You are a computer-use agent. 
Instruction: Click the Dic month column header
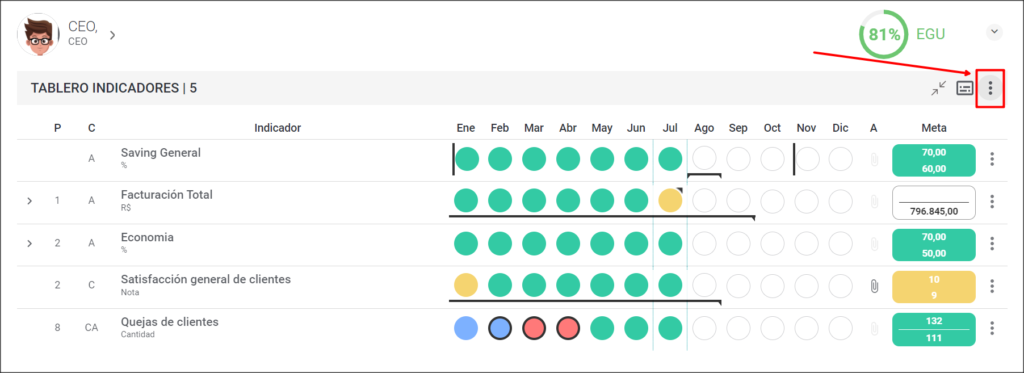pyautogui.click(x=840, y=128)
